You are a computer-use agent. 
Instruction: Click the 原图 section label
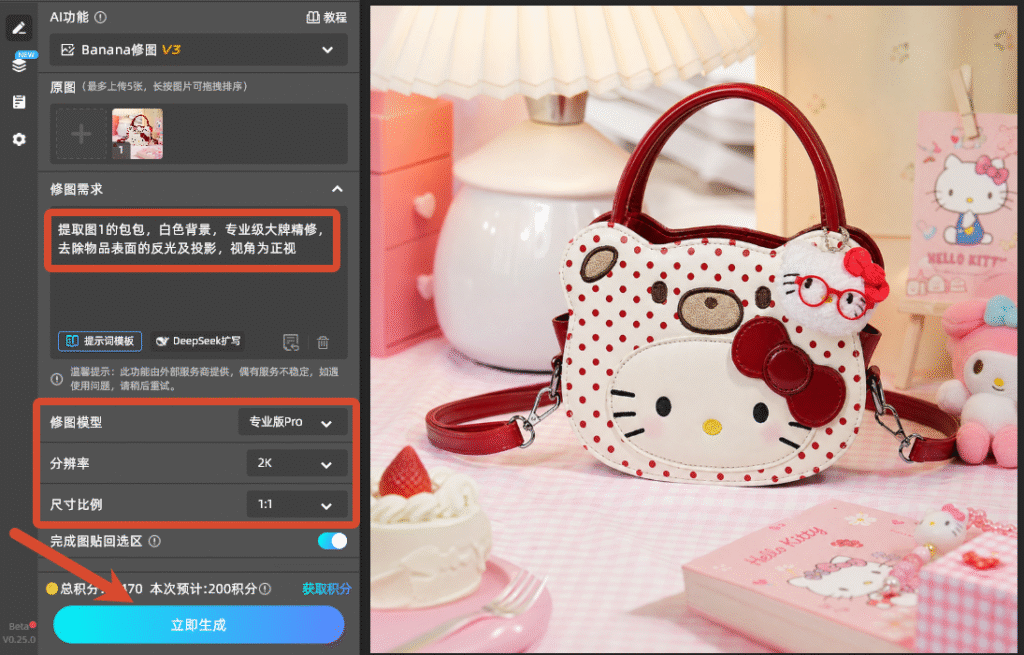click(63, 87)
